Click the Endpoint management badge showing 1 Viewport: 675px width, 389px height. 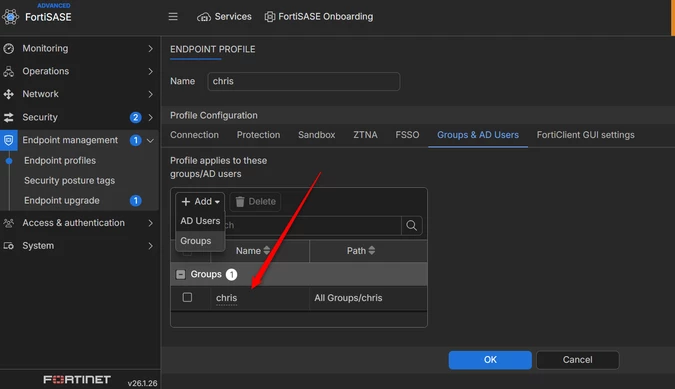136,140
